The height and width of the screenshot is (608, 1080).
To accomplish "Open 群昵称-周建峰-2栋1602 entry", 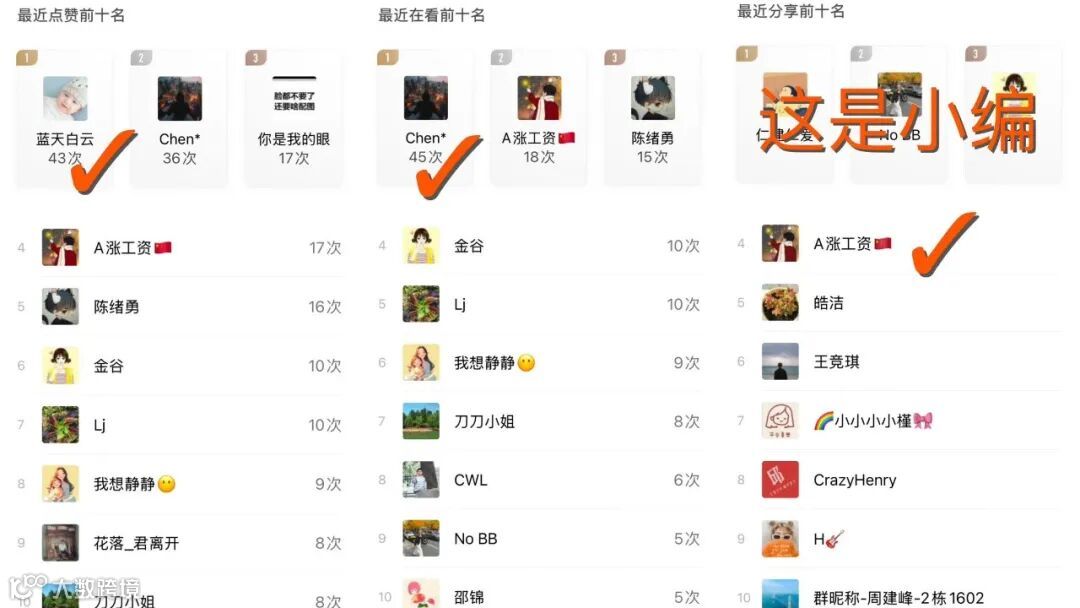I will (x=898, y=595).
